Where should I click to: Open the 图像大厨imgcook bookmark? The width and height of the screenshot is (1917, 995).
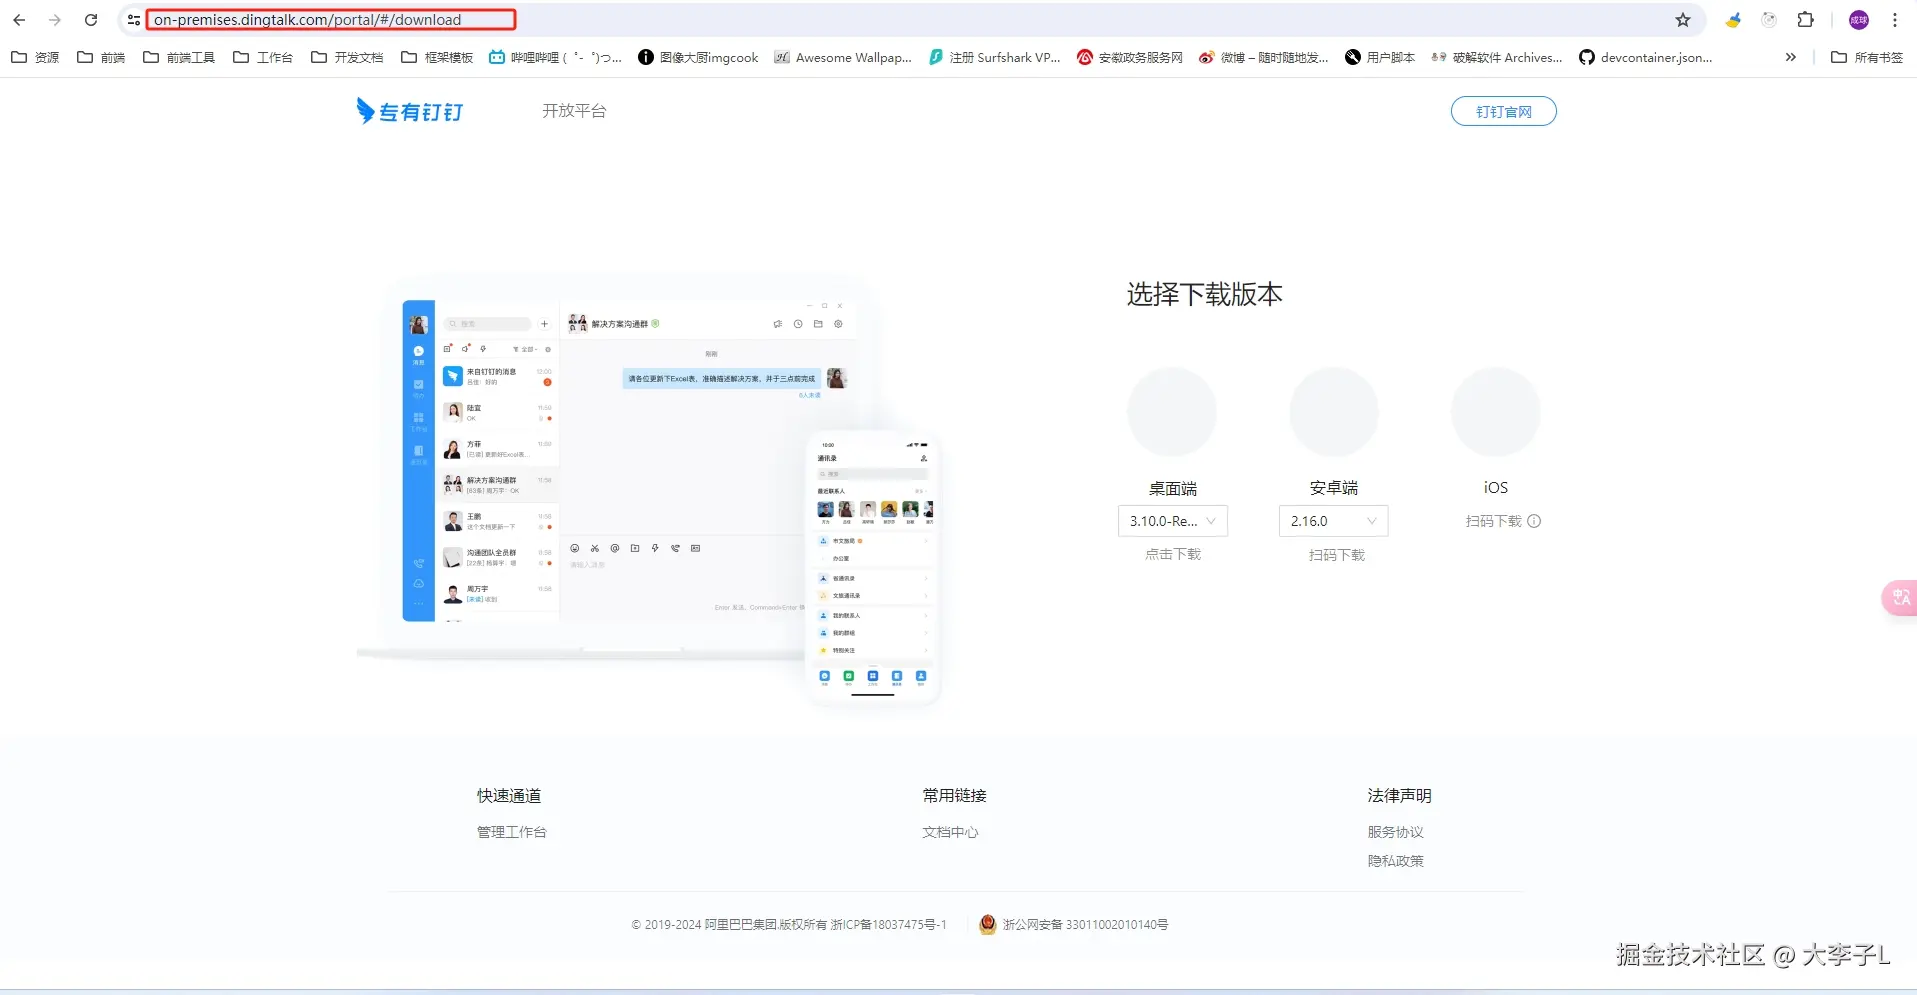[x=698, y=58]
